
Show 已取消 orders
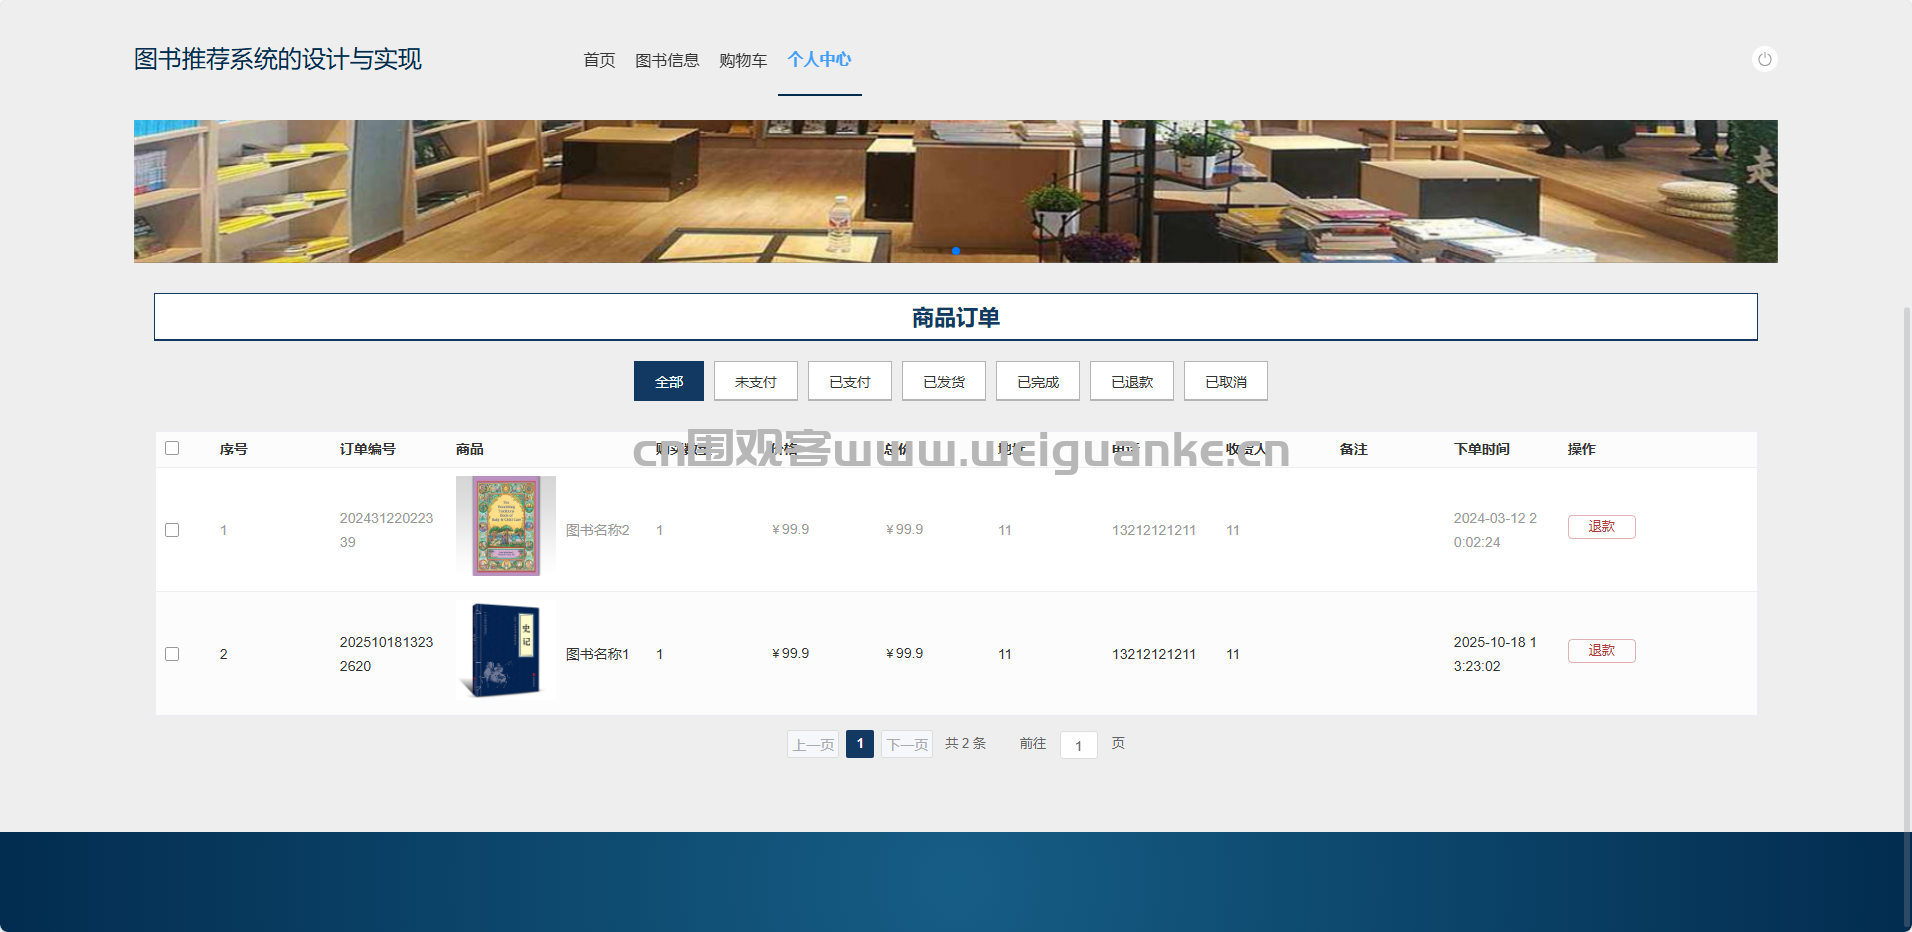click(1225, 381)
